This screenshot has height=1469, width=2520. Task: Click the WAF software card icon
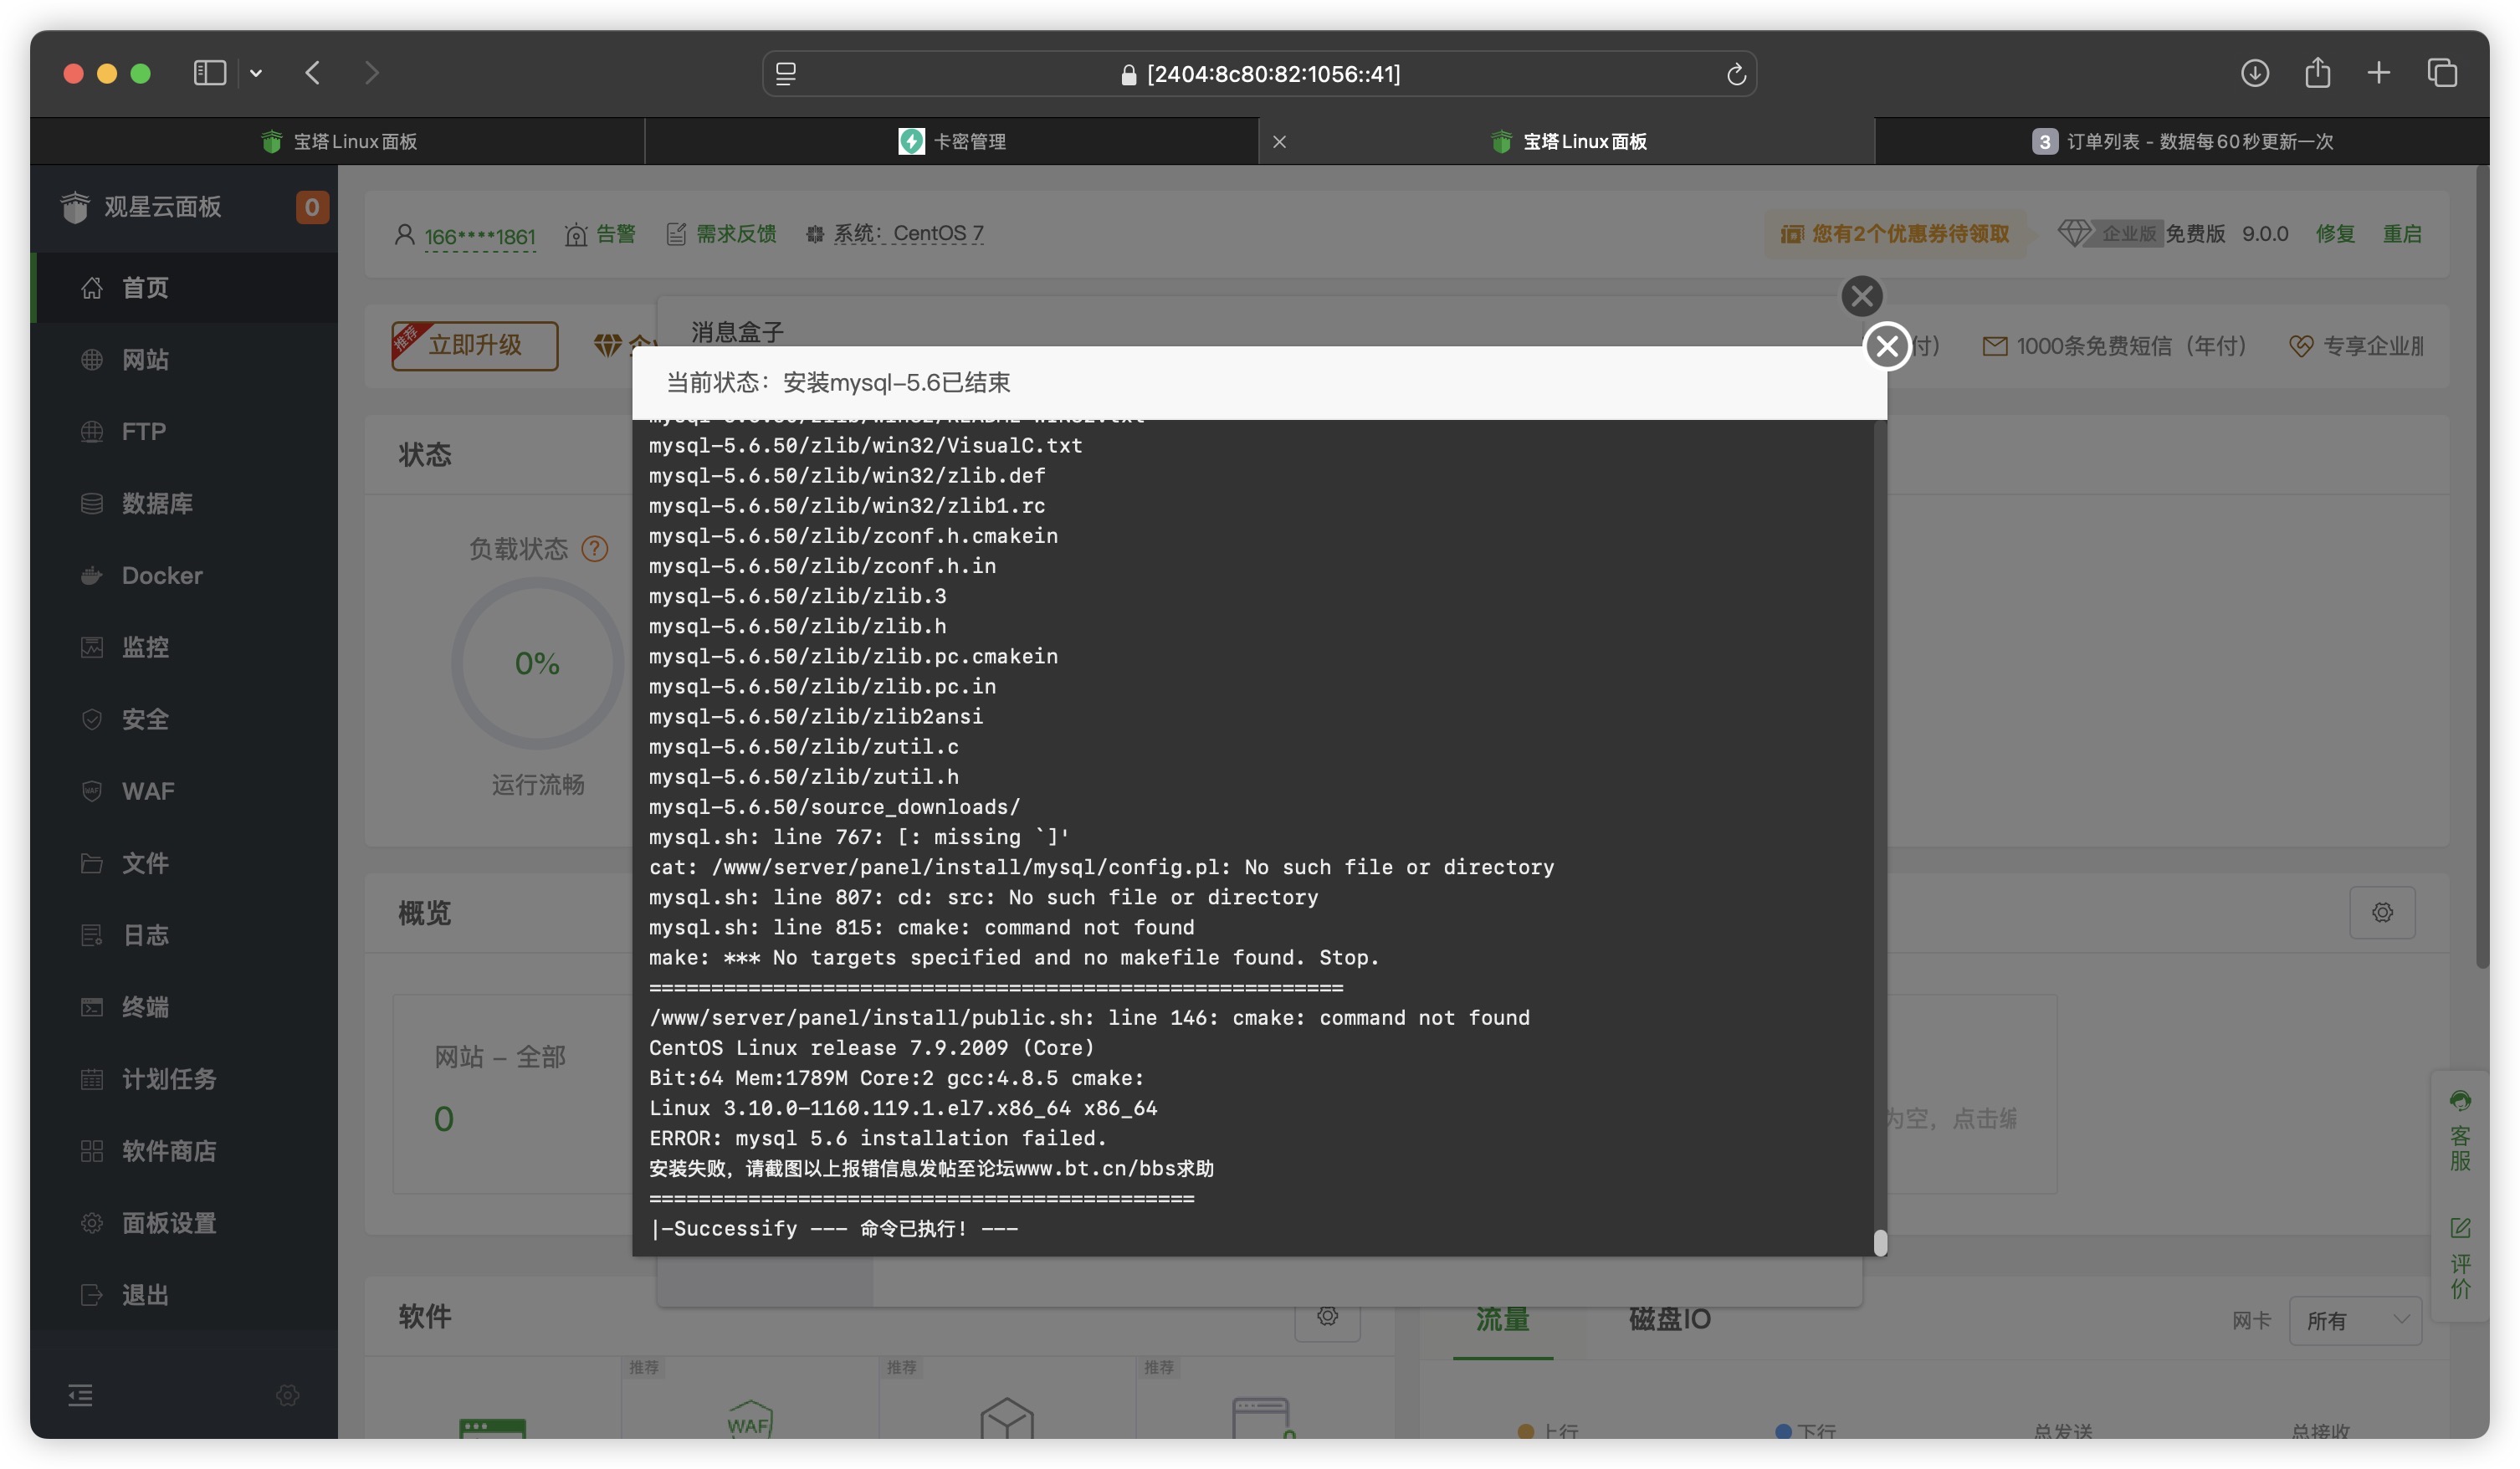coord(749,1418)
